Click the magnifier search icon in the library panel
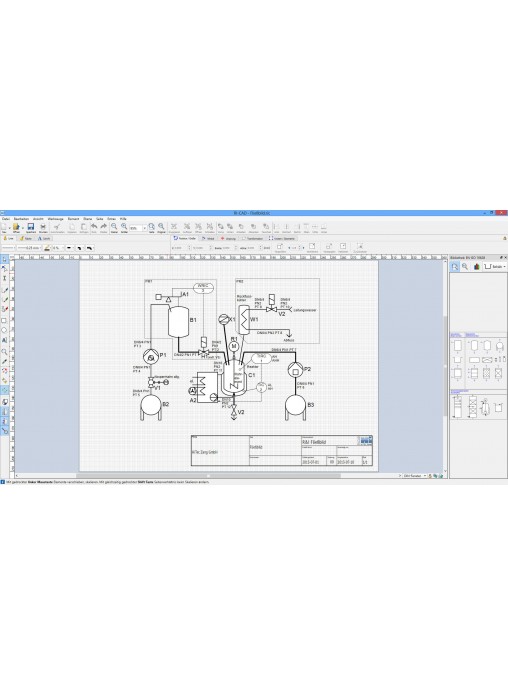 pos(465,266)
